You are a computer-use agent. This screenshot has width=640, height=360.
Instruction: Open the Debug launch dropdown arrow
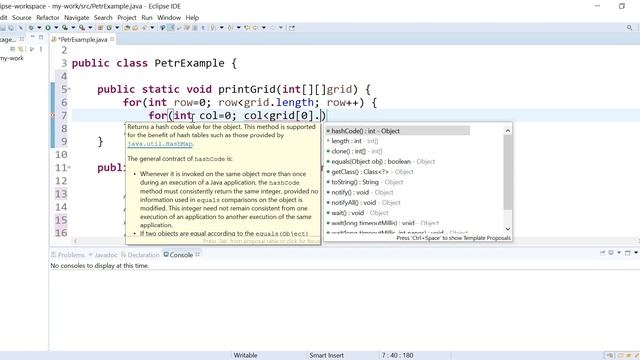[x=39, y=28]
